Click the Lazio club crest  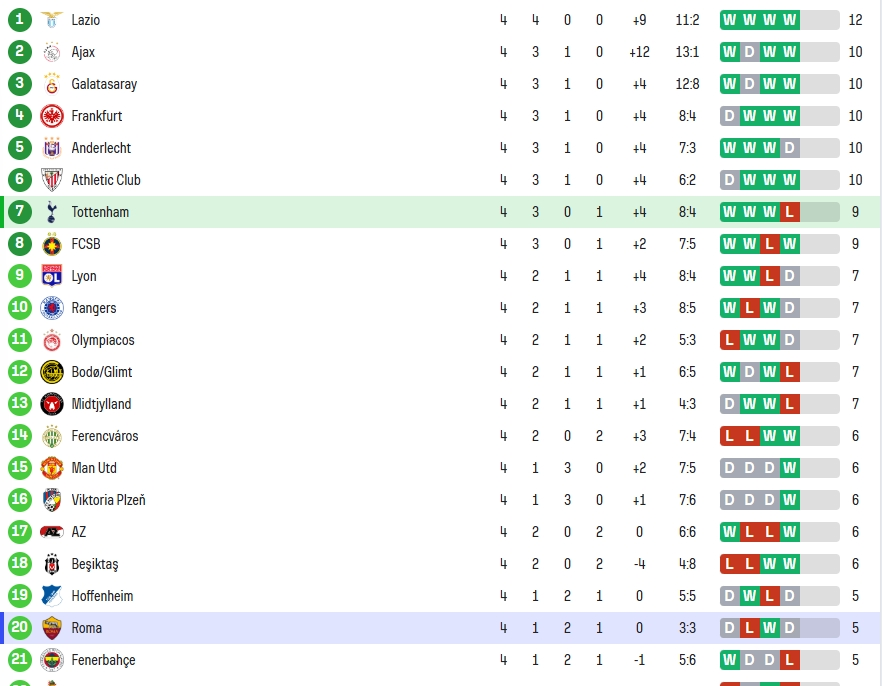tap(52, 20)
